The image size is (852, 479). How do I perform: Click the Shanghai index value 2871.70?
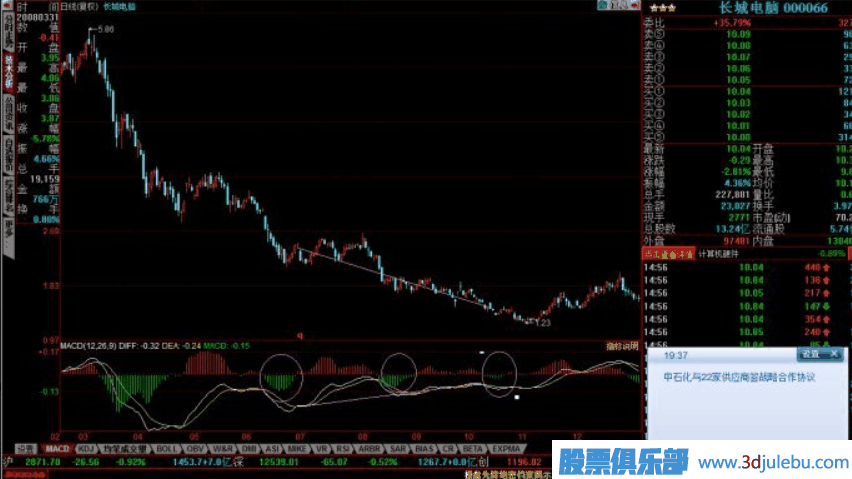click(42, 462)
